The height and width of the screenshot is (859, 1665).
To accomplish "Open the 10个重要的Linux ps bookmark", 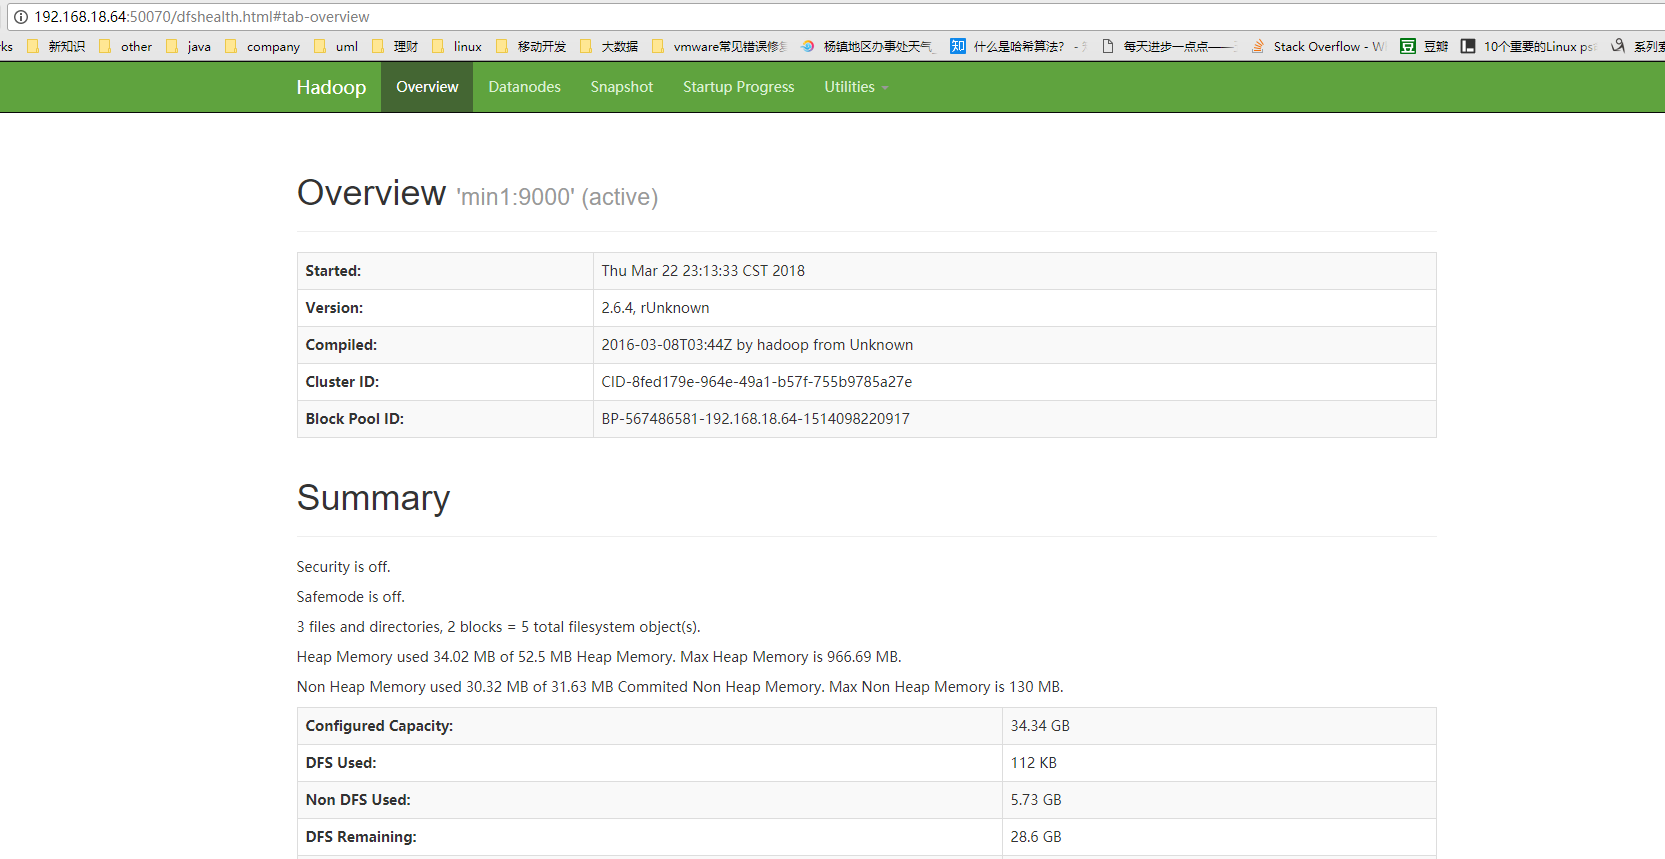I will tap(1528, 46).
